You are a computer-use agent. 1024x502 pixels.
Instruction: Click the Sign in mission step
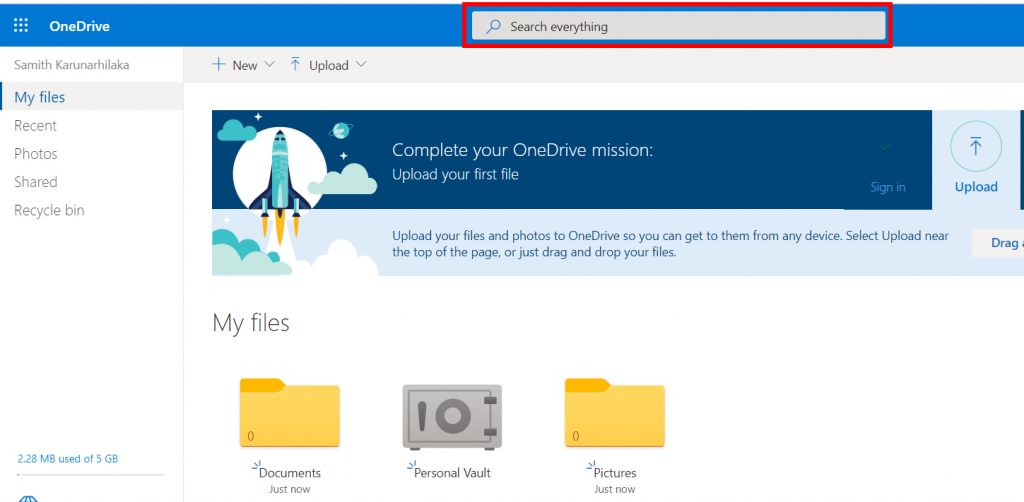pyautogui.click(x=888, y=187)
